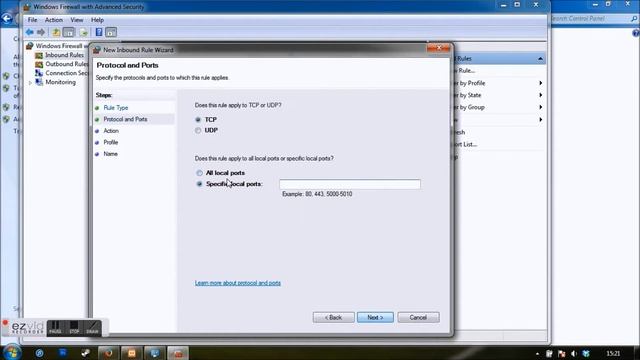Select the UDP radio button
This screenshot has height=360, width=640.
pos(198,131)
